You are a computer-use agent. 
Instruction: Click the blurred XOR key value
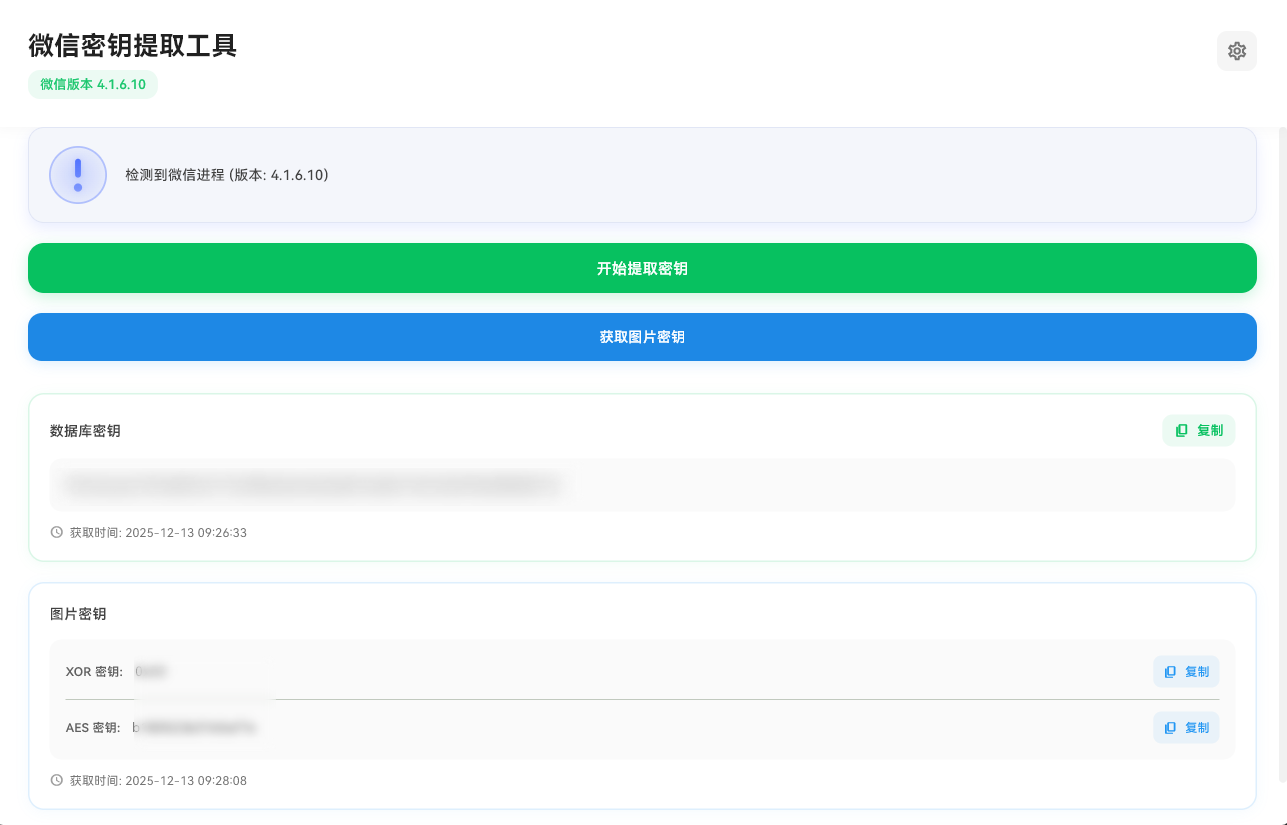pos(151,672)
